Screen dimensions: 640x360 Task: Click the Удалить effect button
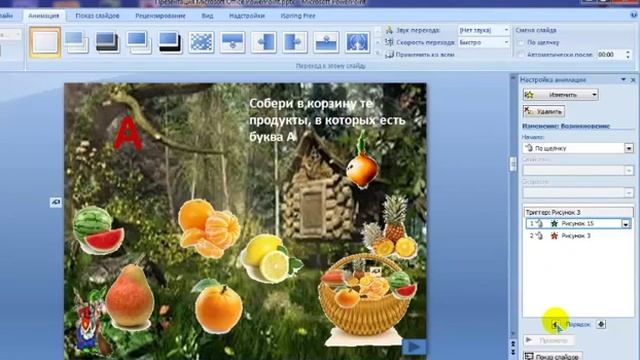544,111
